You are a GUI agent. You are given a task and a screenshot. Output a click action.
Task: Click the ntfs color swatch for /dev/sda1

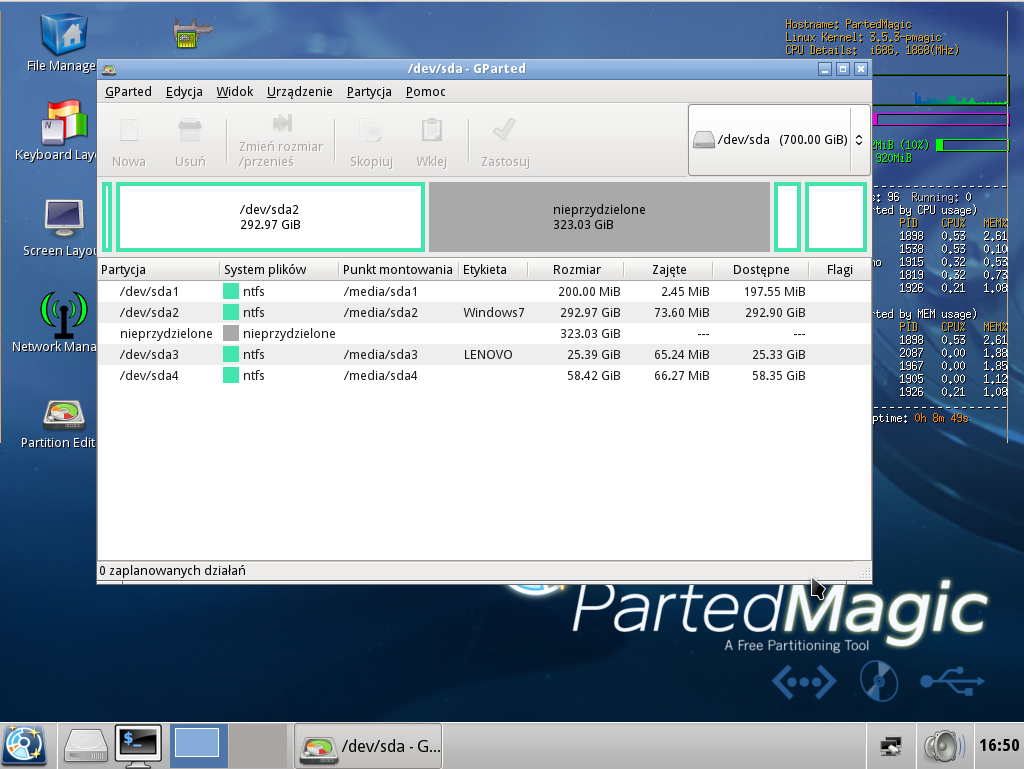(x=231, y=291)
